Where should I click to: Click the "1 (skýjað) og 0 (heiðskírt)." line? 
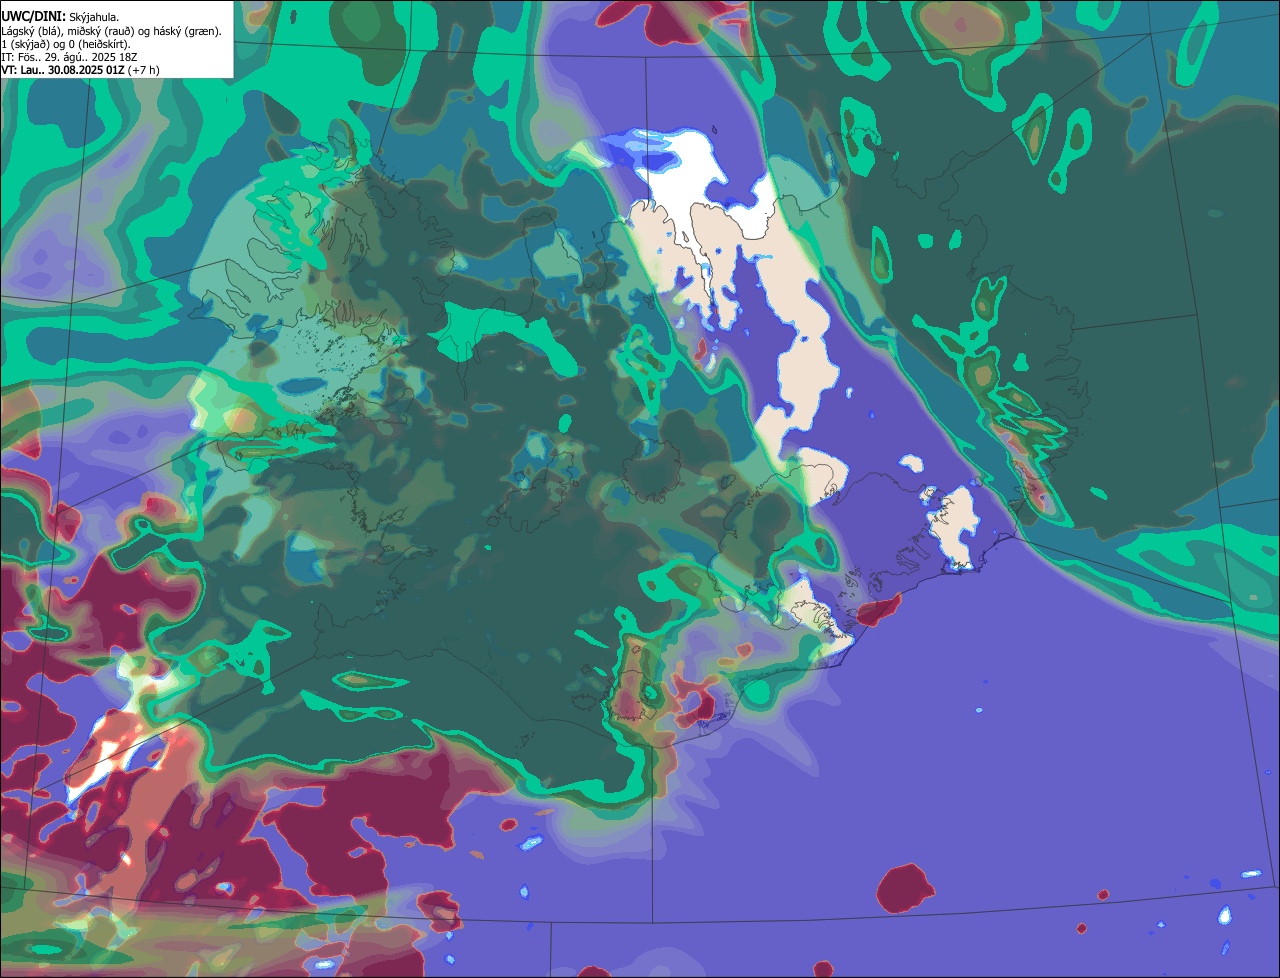click(x=66, y=44)
